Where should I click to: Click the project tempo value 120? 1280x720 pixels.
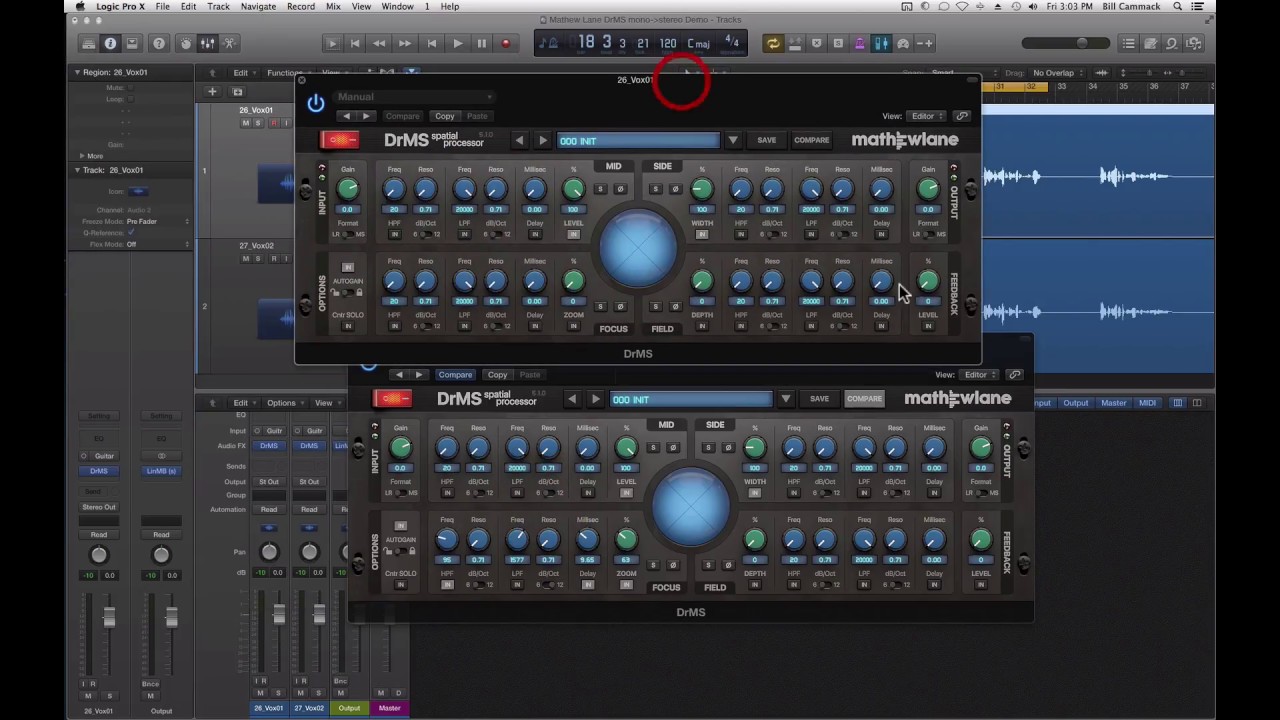coord(668,44)
